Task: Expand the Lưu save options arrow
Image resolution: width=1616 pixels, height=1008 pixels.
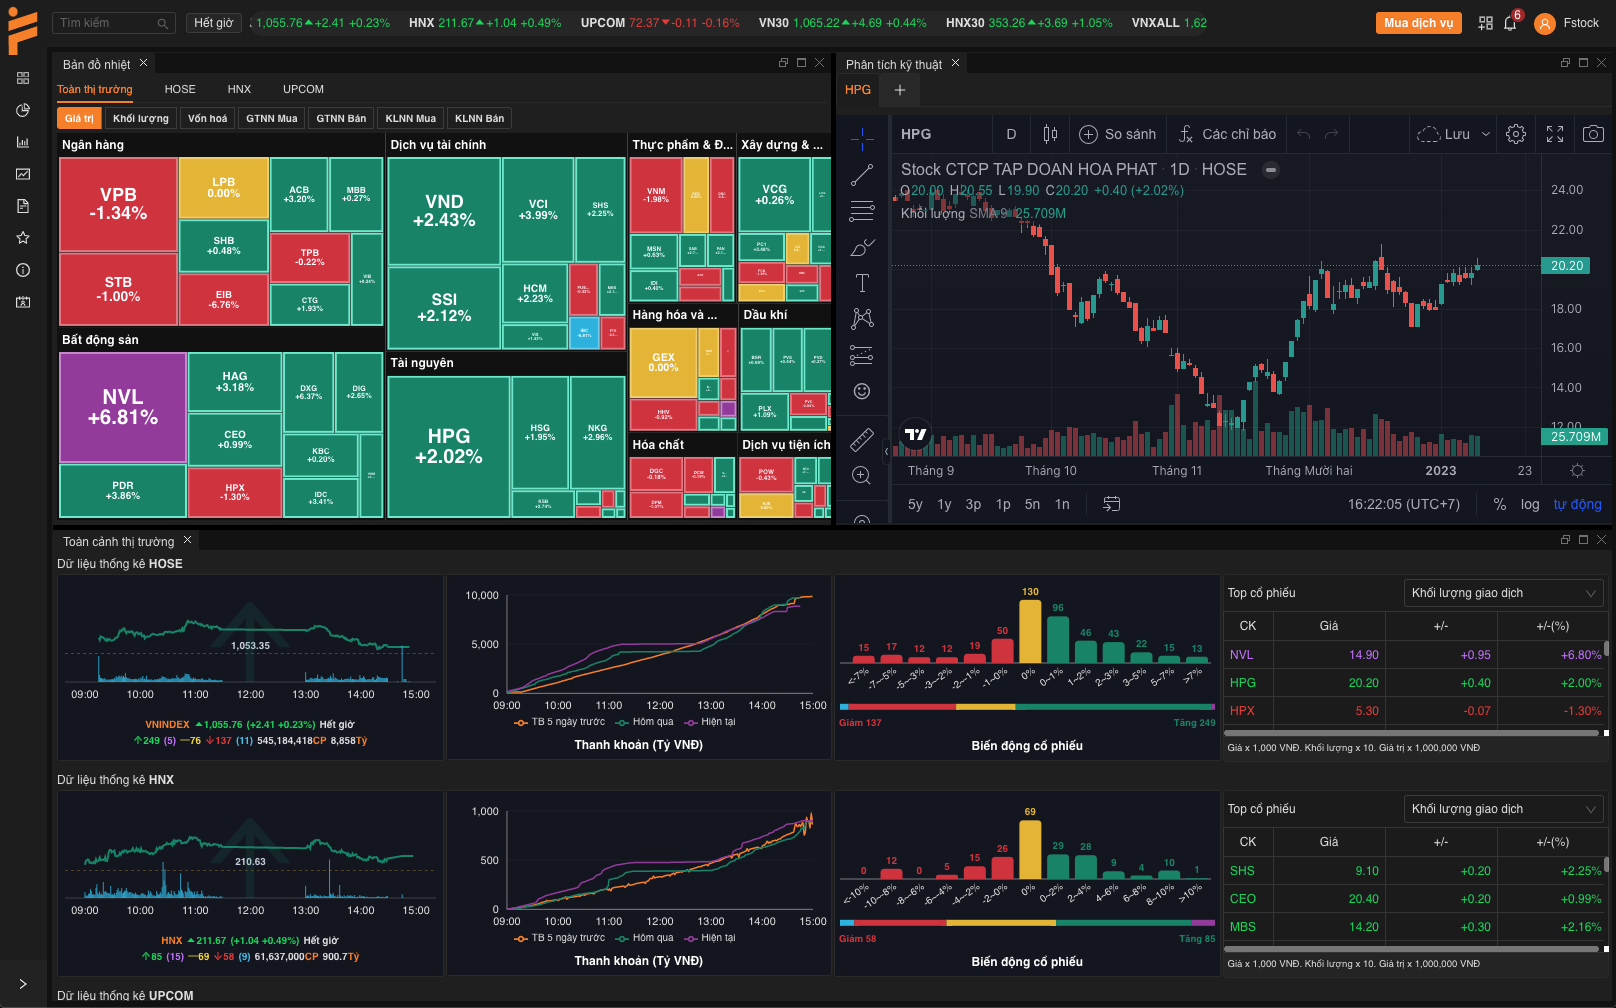Action: point(1486,134)
